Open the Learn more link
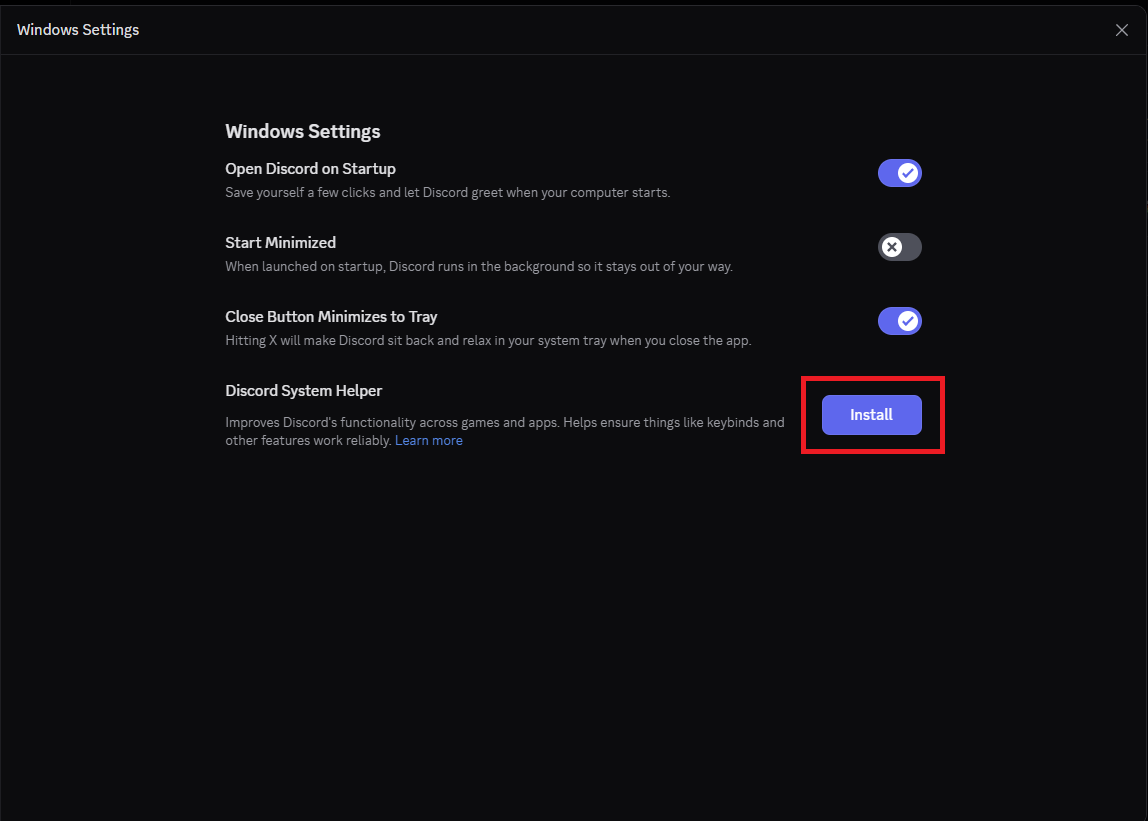 (x=429, y=441)
